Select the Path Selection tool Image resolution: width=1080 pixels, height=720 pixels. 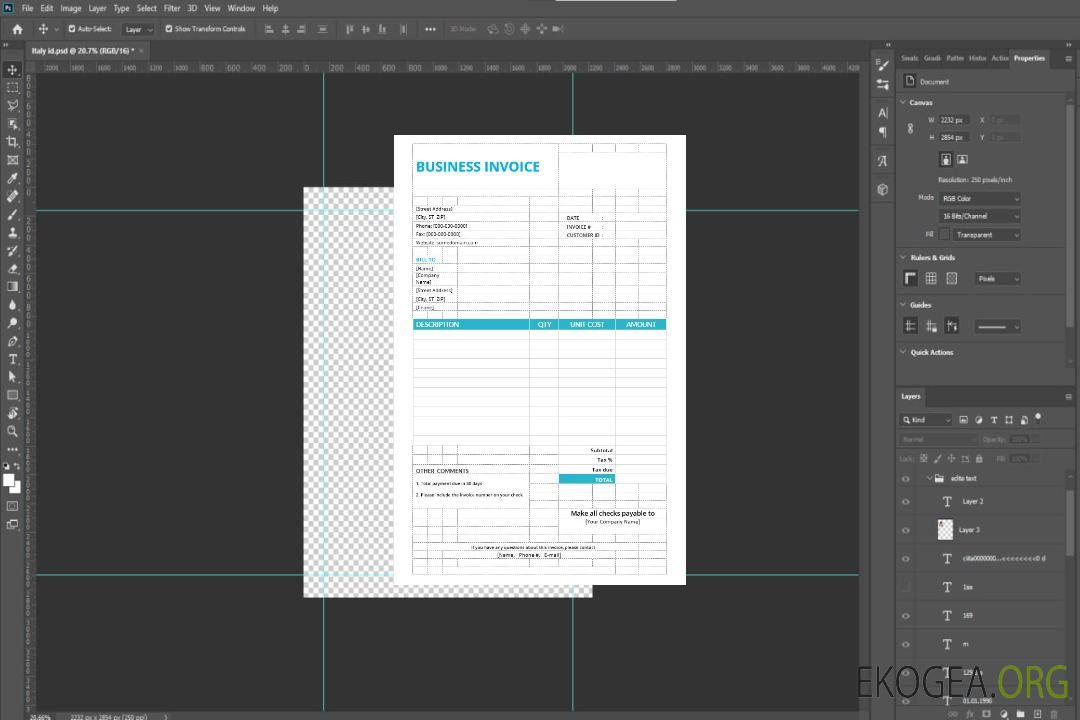12,377
